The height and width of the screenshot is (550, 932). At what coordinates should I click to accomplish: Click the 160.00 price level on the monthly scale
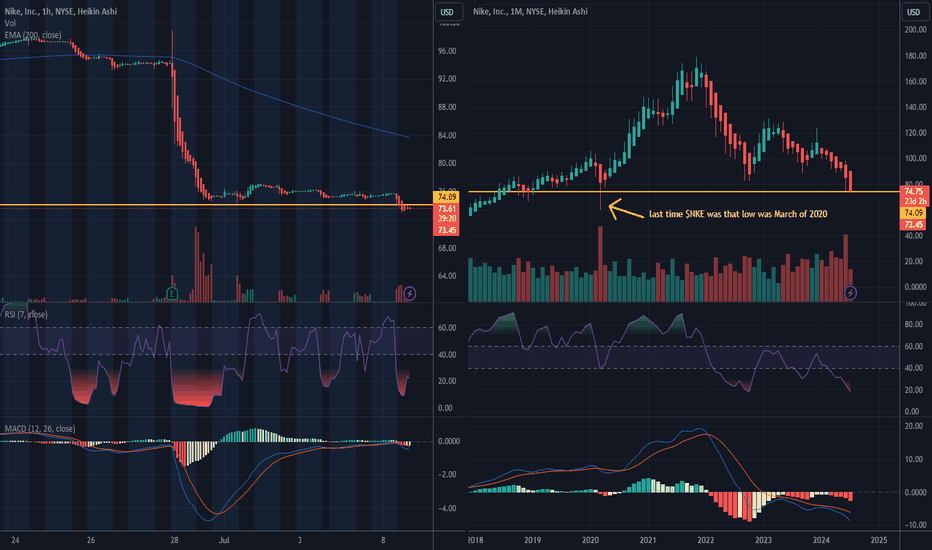pyautogui.click(x=915, y=81)
